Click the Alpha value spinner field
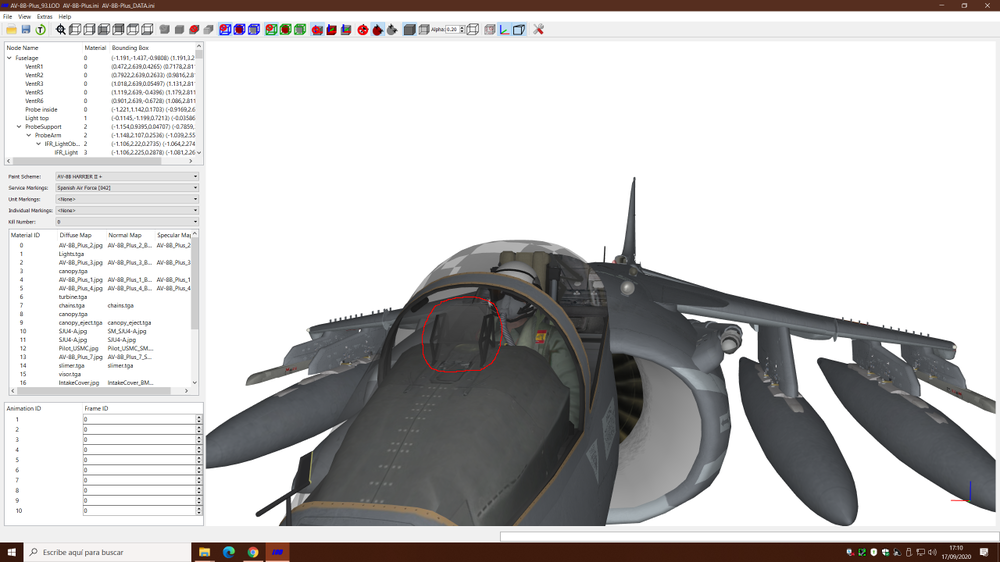 click(452, 29)
